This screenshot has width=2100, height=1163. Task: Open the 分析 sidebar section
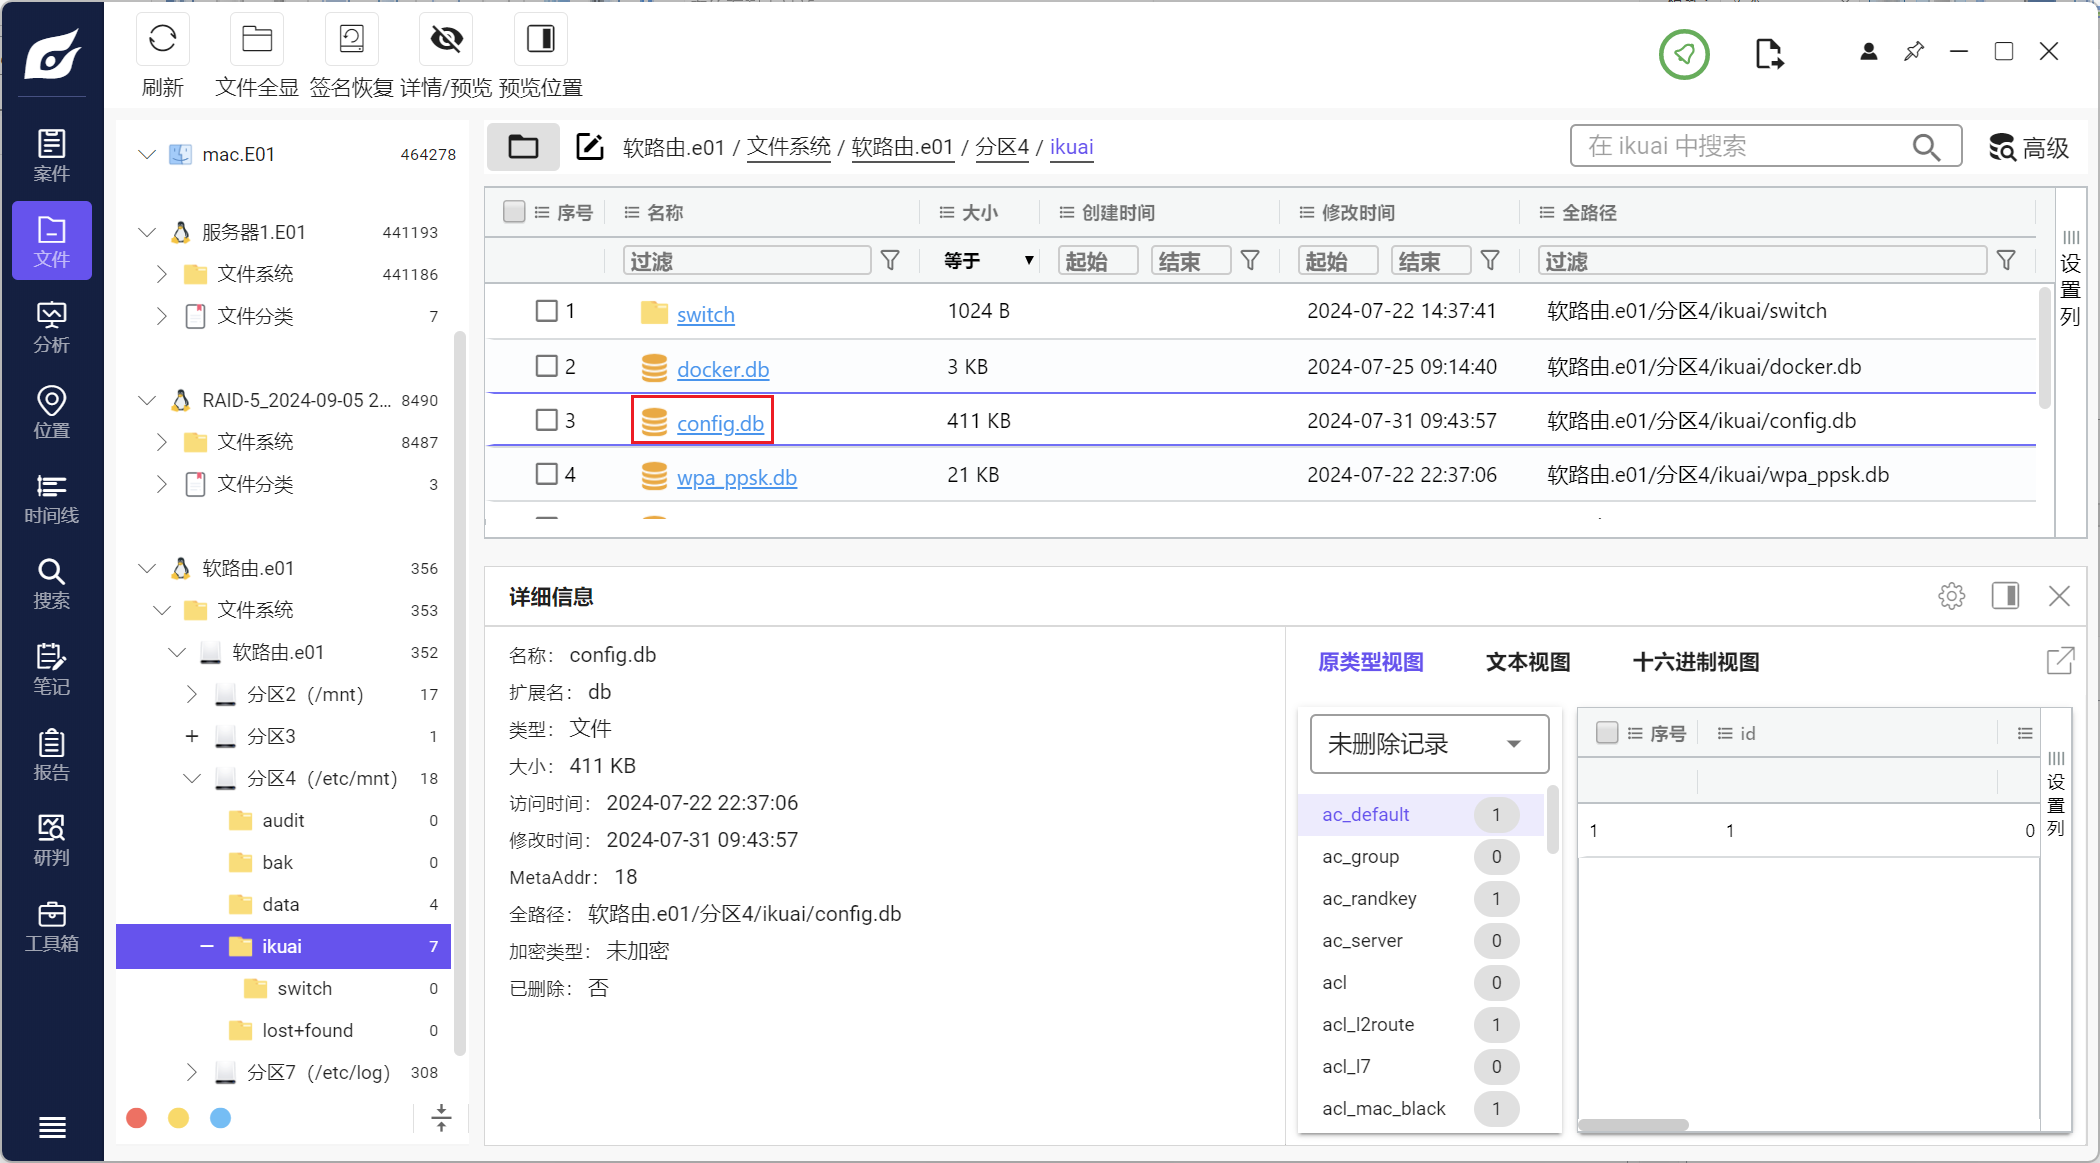52,327
